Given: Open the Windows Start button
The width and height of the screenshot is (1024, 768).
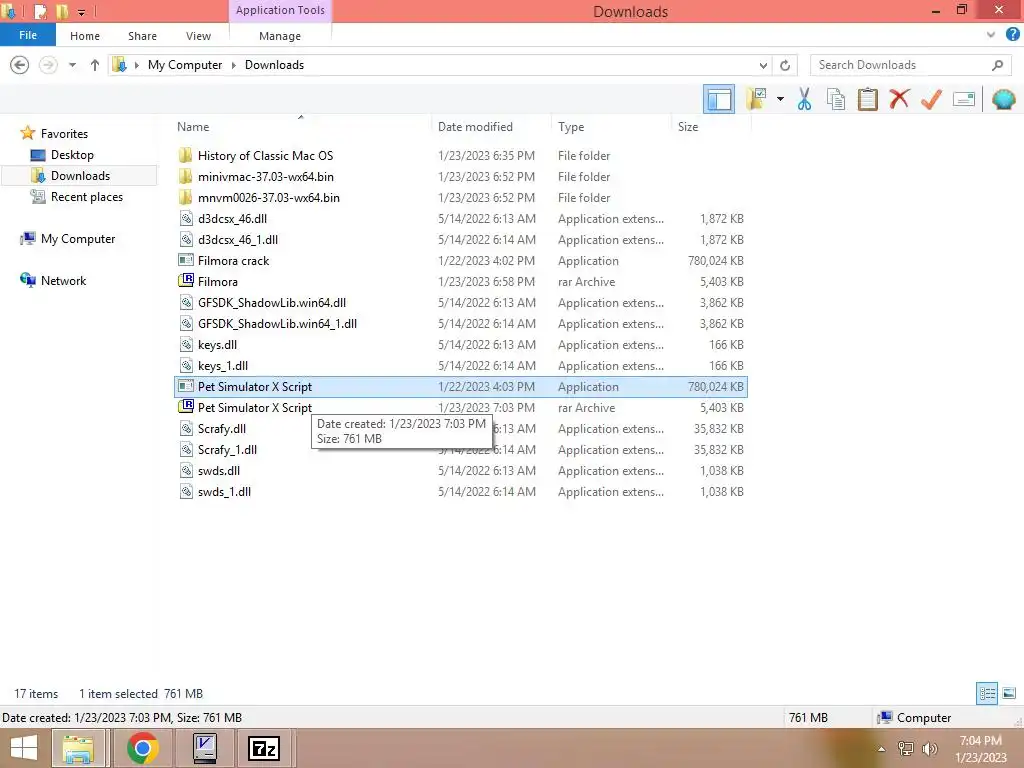Looking at the screenshot, I should [x=24, y=748].
